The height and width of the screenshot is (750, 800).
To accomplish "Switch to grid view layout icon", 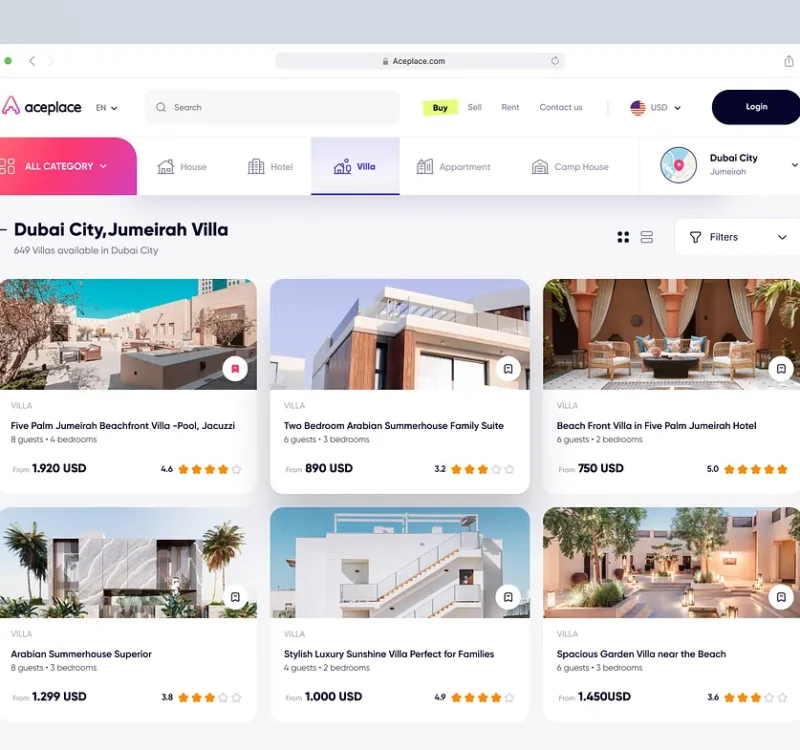I will click(x=623, y=237).
